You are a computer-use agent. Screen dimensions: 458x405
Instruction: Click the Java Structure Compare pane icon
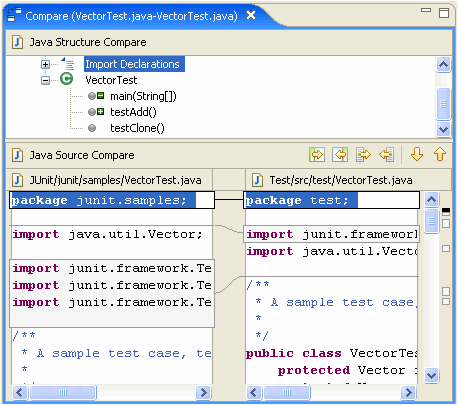pyautogui.click(x=17, y=42)
